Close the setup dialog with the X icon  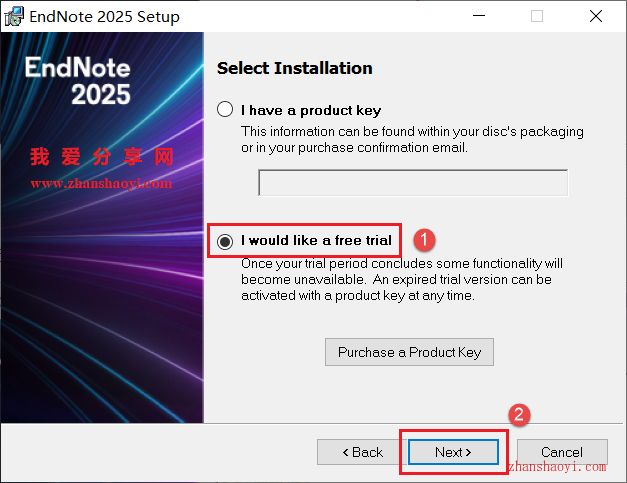coord(596,16)
